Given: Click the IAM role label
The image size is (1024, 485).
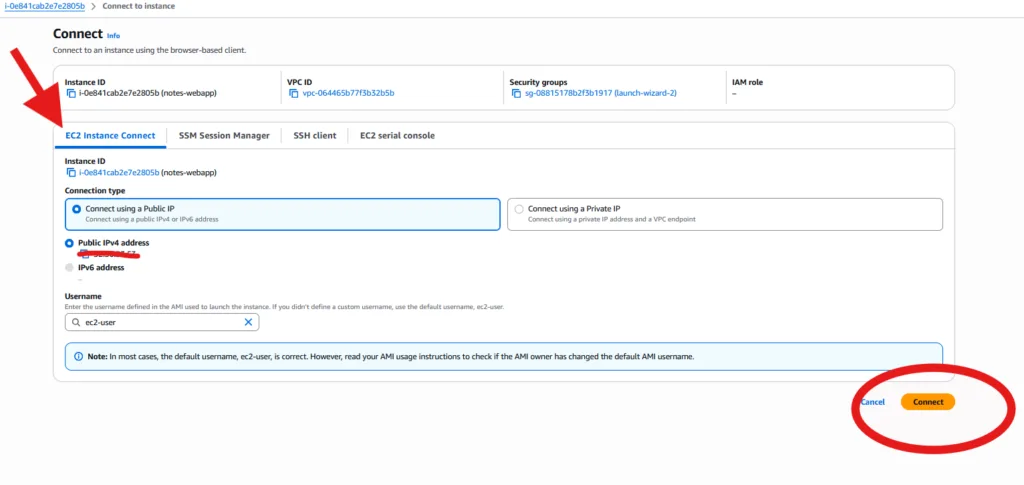Looking at the screenshot, I should coord(748,82).
